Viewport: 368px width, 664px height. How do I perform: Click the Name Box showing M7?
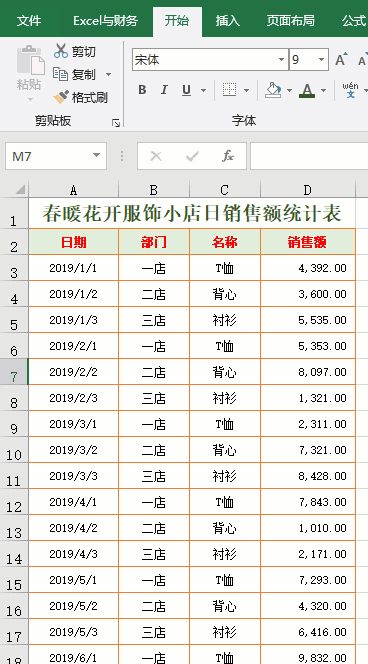[55, 156]
